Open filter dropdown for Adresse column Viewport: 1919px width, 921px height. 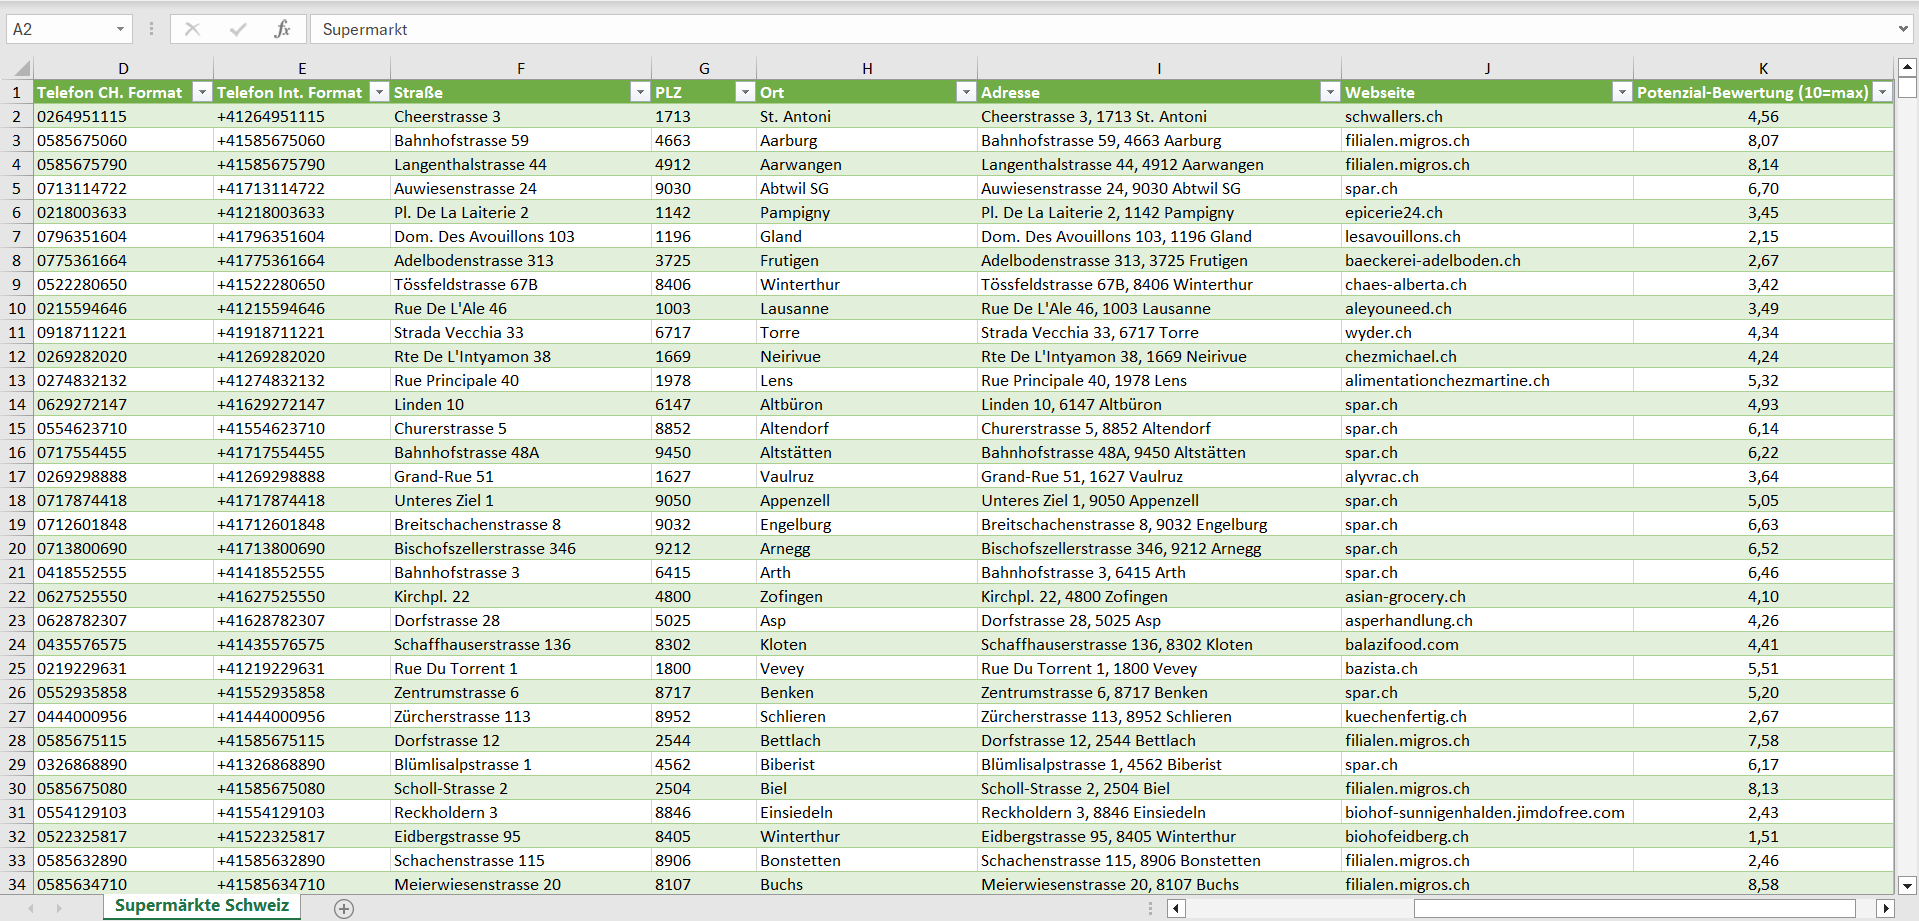pos(1329,92)
